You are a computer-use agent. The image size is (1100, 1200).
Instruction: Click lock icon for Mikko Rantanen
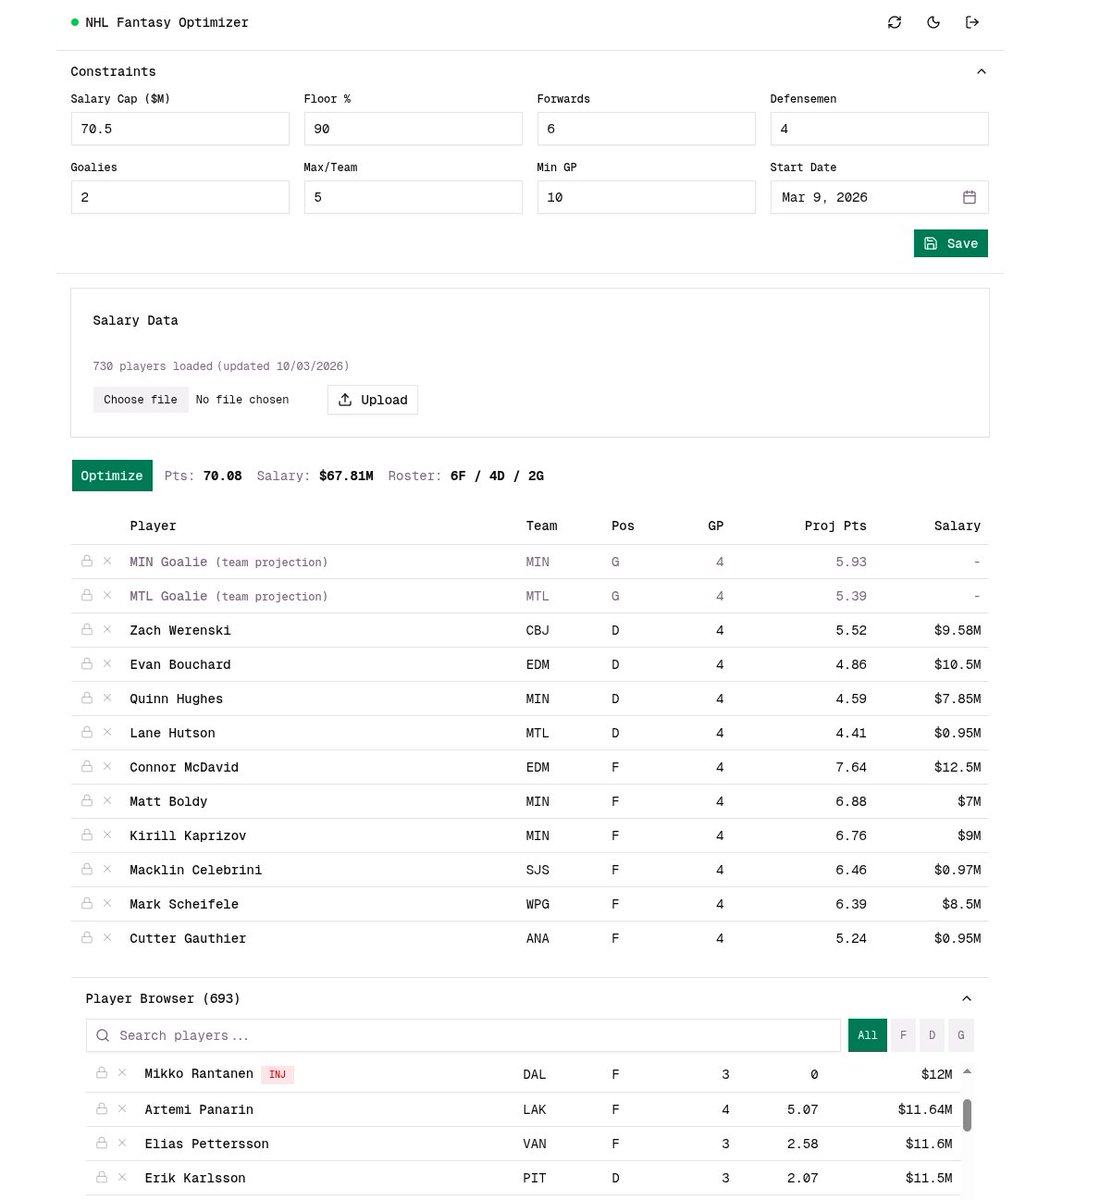(x=102, y=1073)
